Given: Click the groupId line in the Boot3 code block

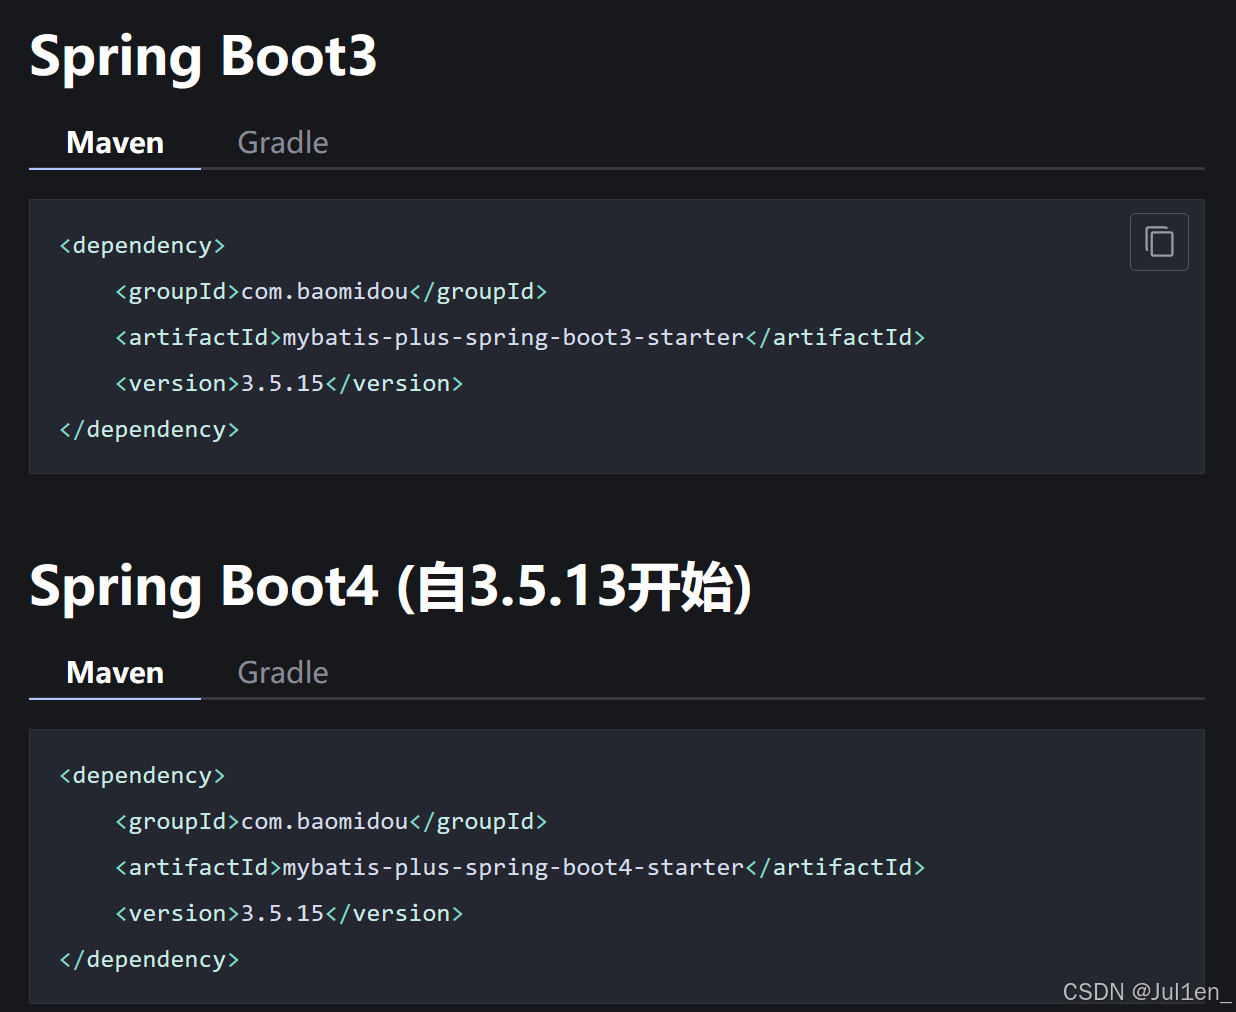Looking at the screenshot, I should coord(331,291).
